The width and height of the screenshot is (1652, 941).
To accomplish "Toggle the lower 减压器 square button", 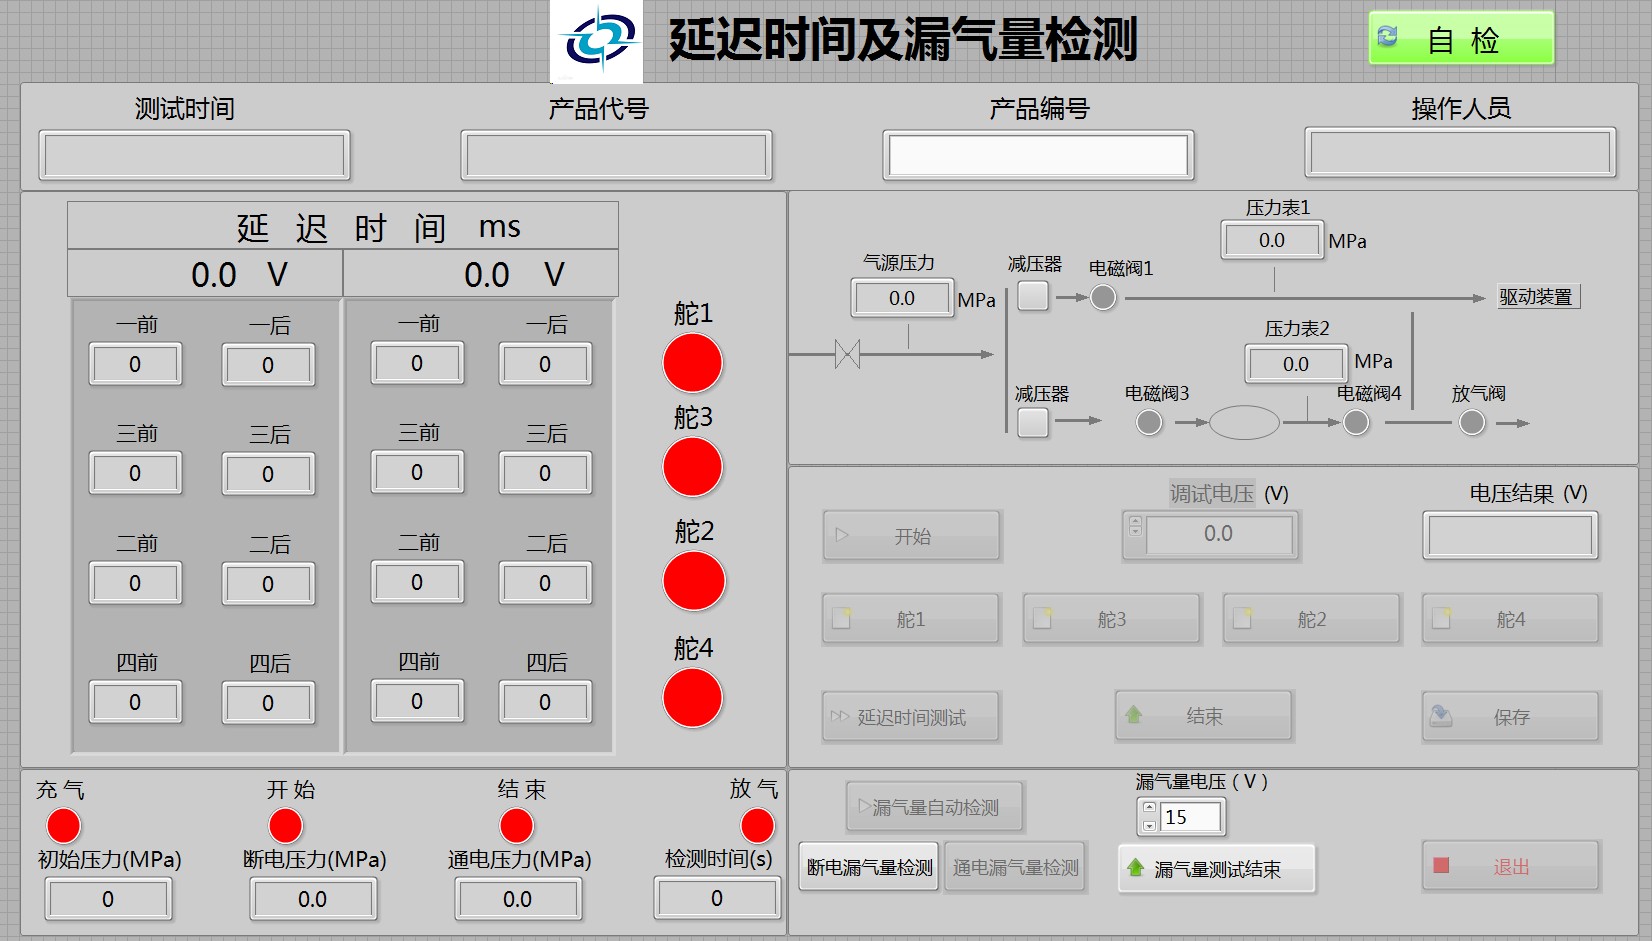I will pos(1033,422).
